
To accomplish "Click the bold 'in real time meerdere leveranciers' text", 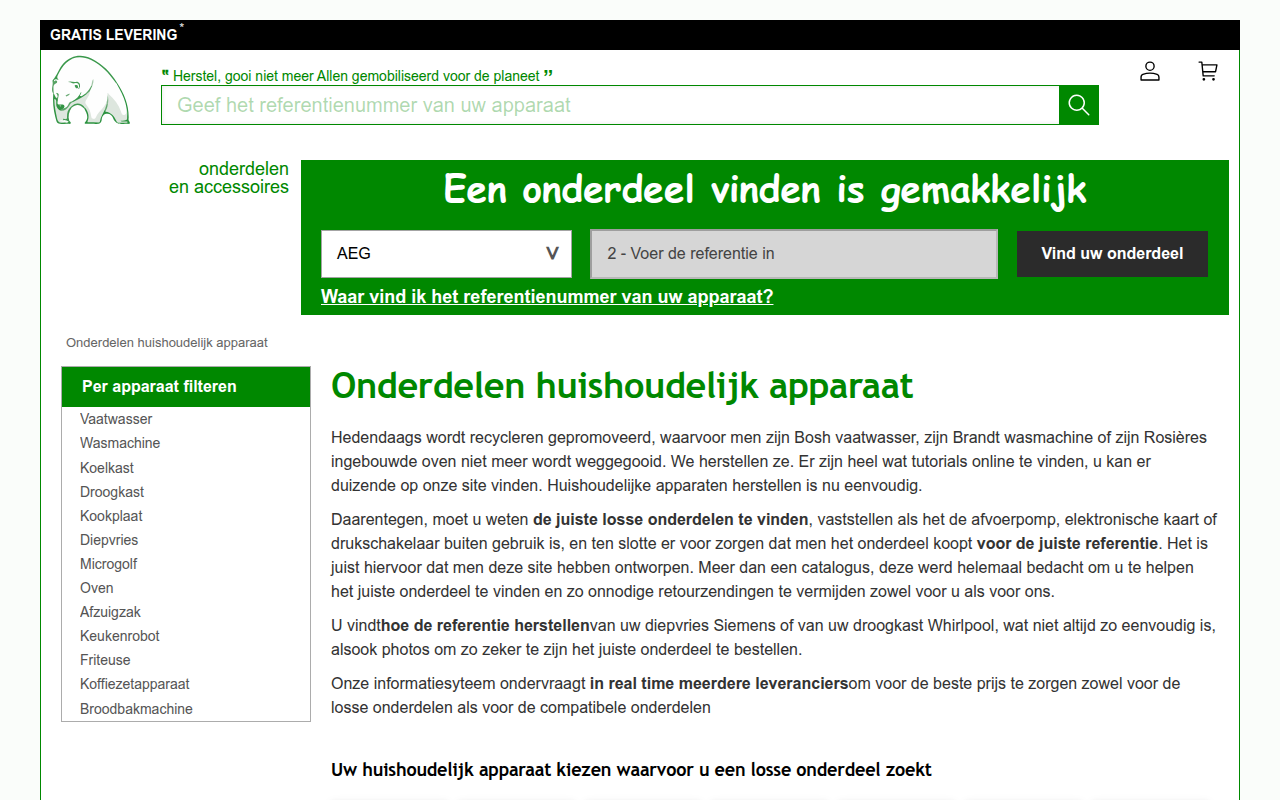I will click(x=719, y=684).
